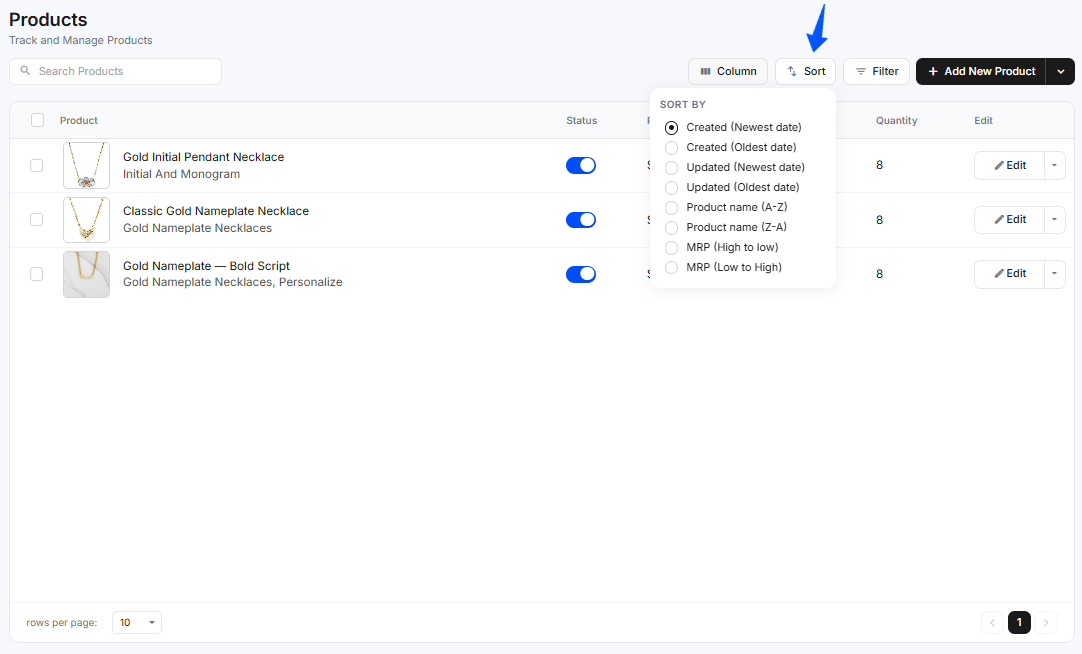
Task: Check the Gold Nameplate — Bold Script row checkbox
Action: [37, 274]
